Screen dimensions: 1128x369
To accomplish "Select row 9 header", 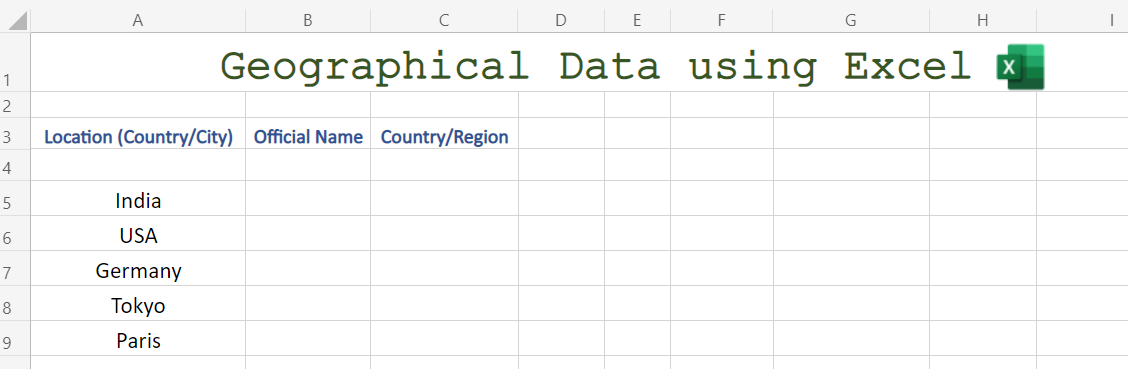I will [15, 338].
